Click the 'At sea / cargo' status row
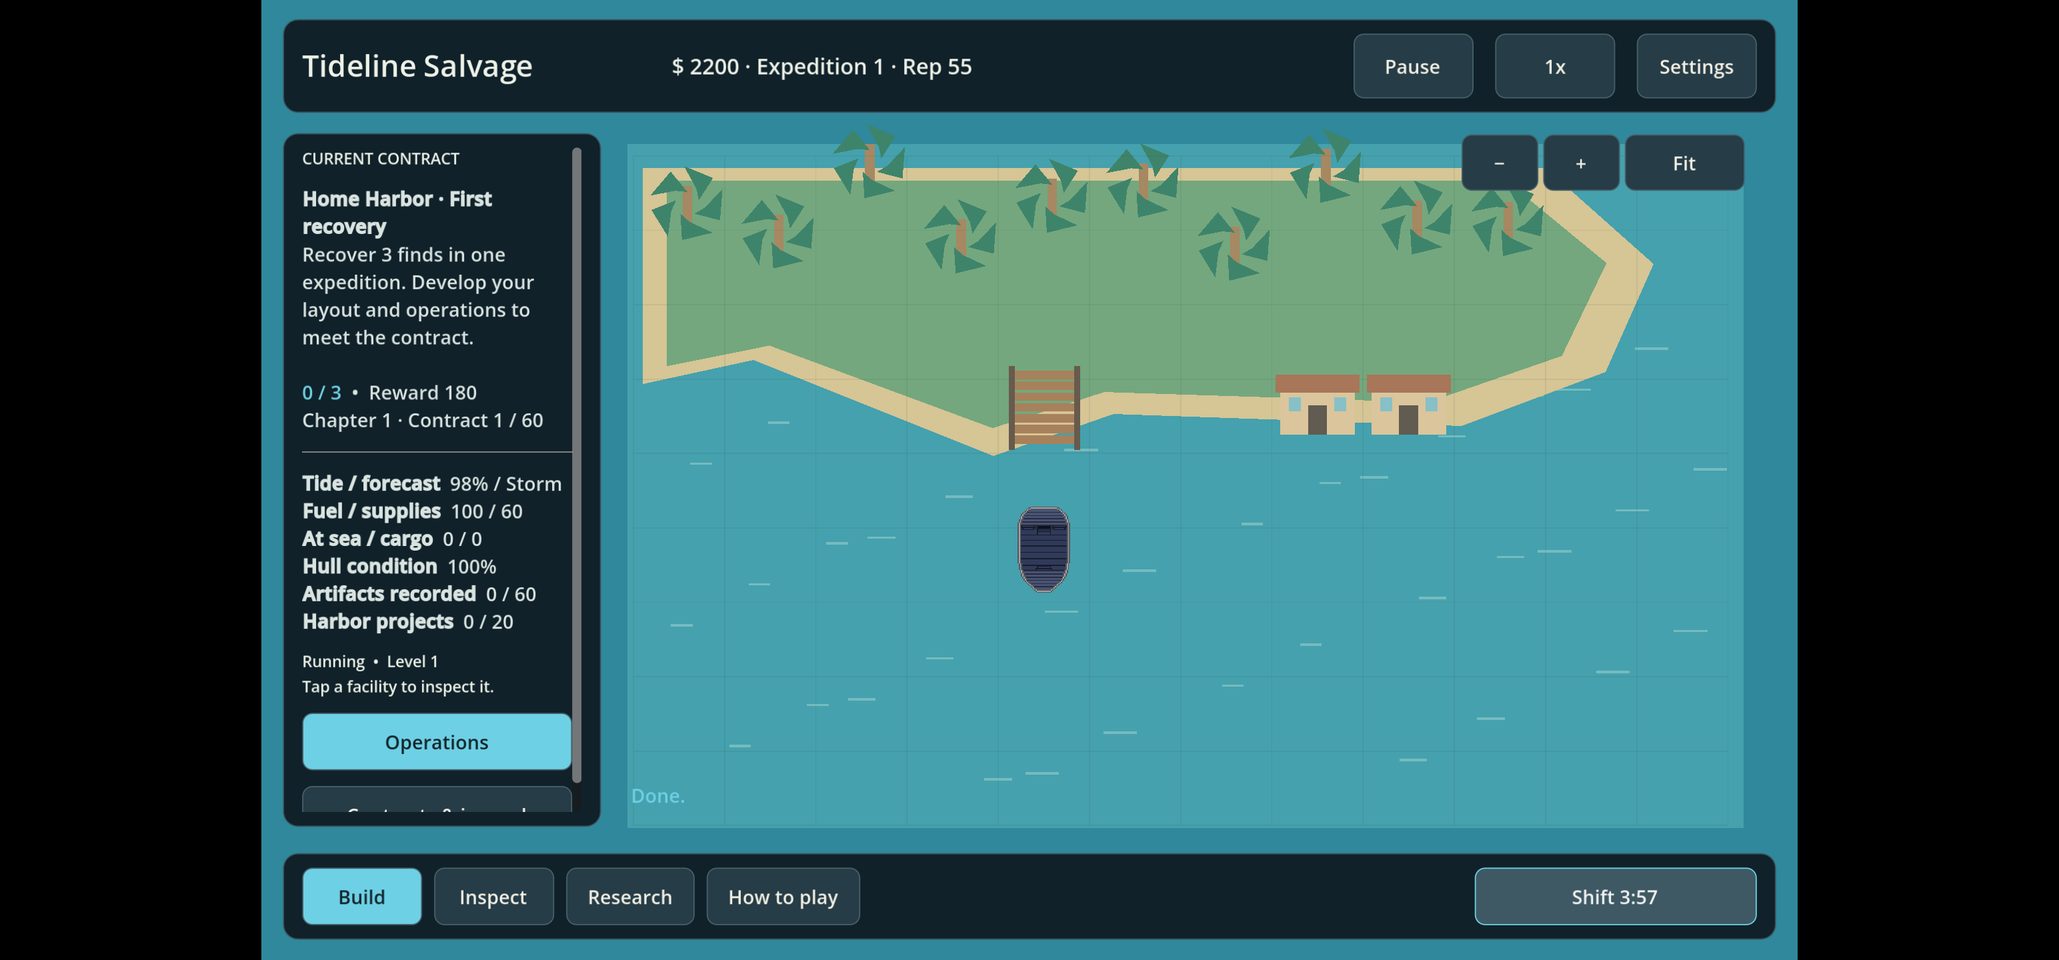This screenshot has width=2059, height=960. click(x=392, y=539)
